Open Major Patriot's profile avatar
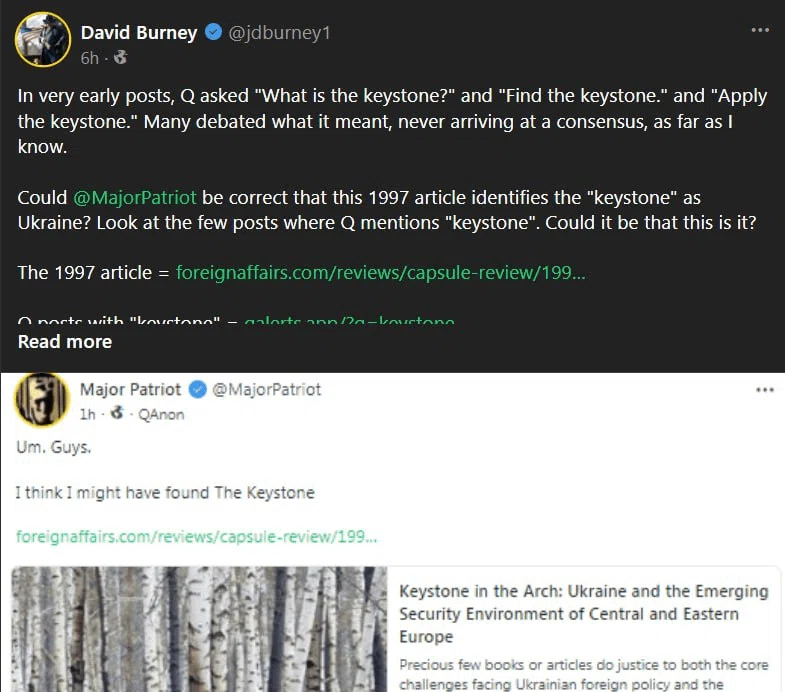Screen dimensions: 785x692 tap(42, 399)
